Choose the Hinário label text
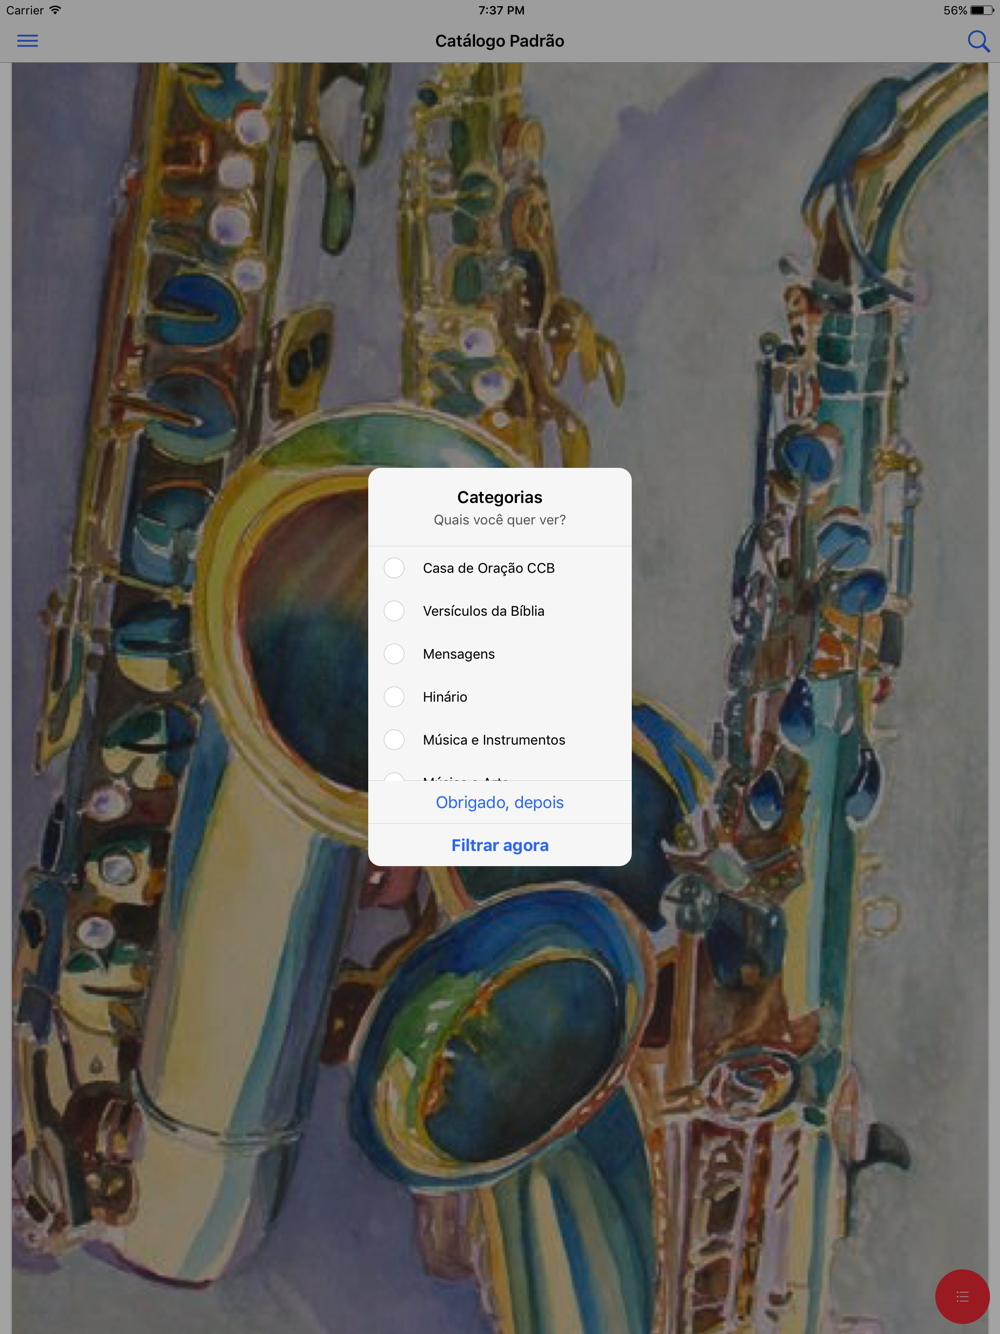The height and width of the screenshot is (1334, 1000). (445, 697)
